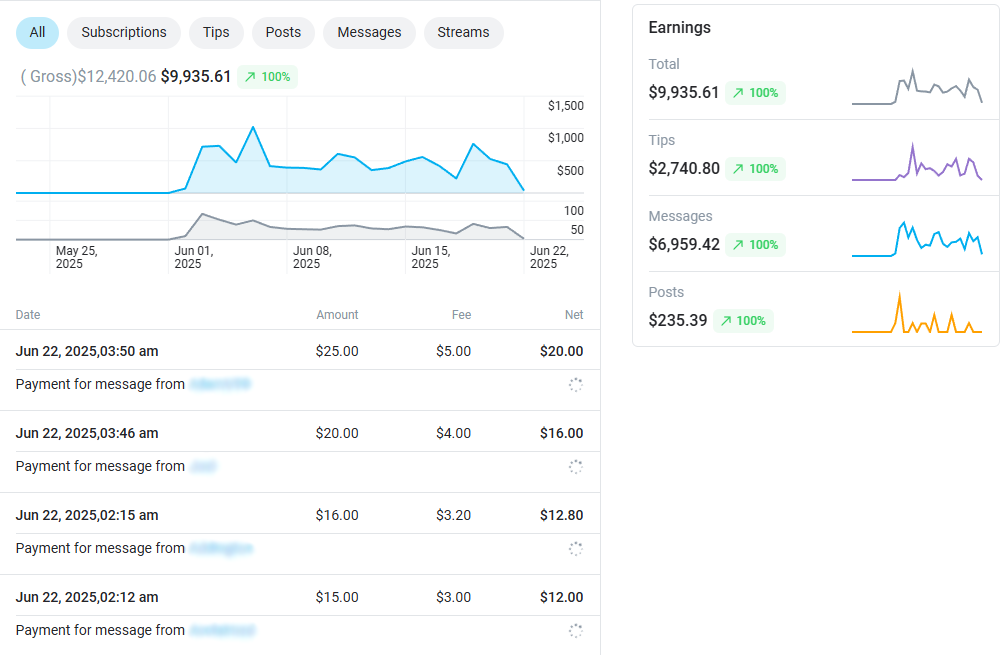Filter earnings by Posts
The image size is (1002, 655).
[283, 32]
